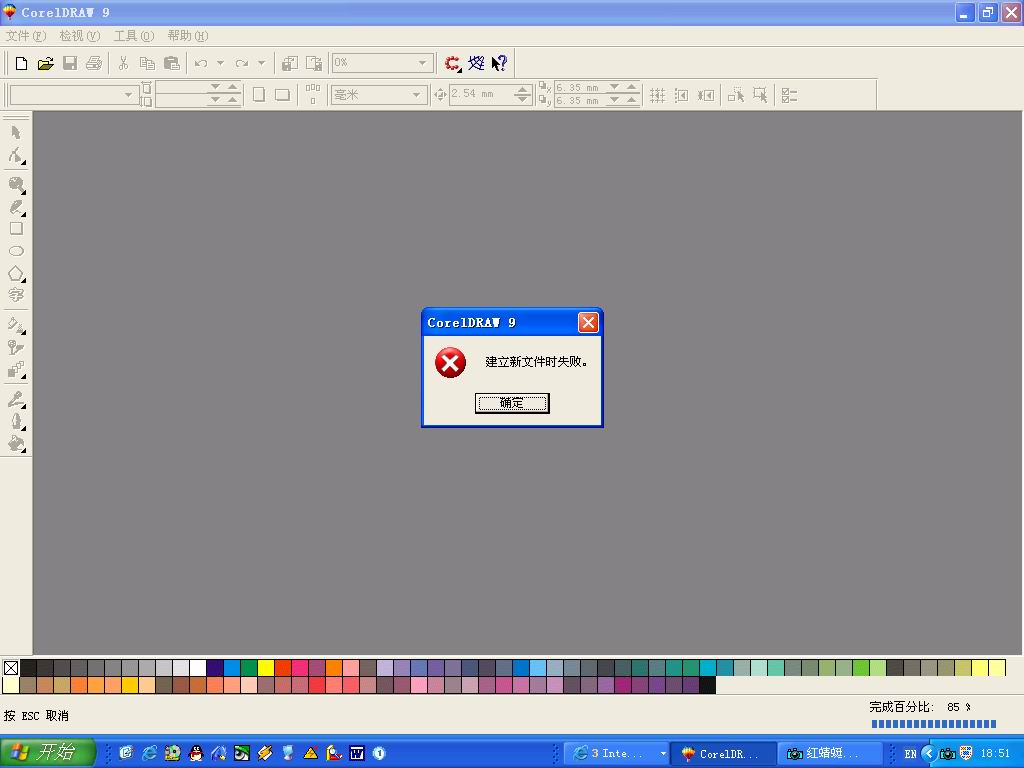Click the Portrait orientation button
Screen dimensions: 1024x768
259,95
